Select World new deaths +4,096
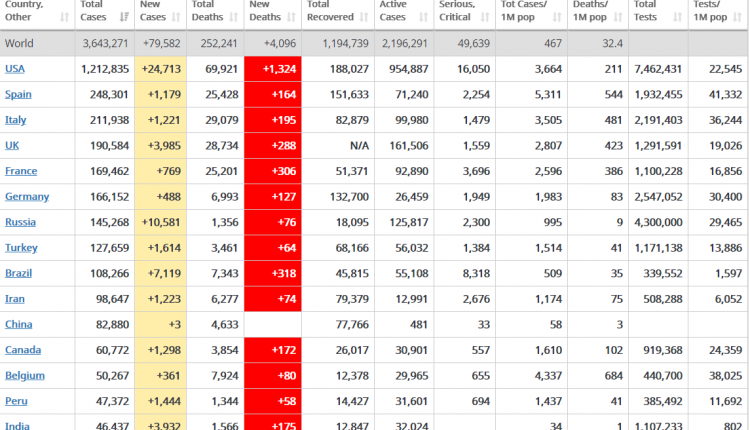Screen dimensions: 750x430 tap(280, 44)
